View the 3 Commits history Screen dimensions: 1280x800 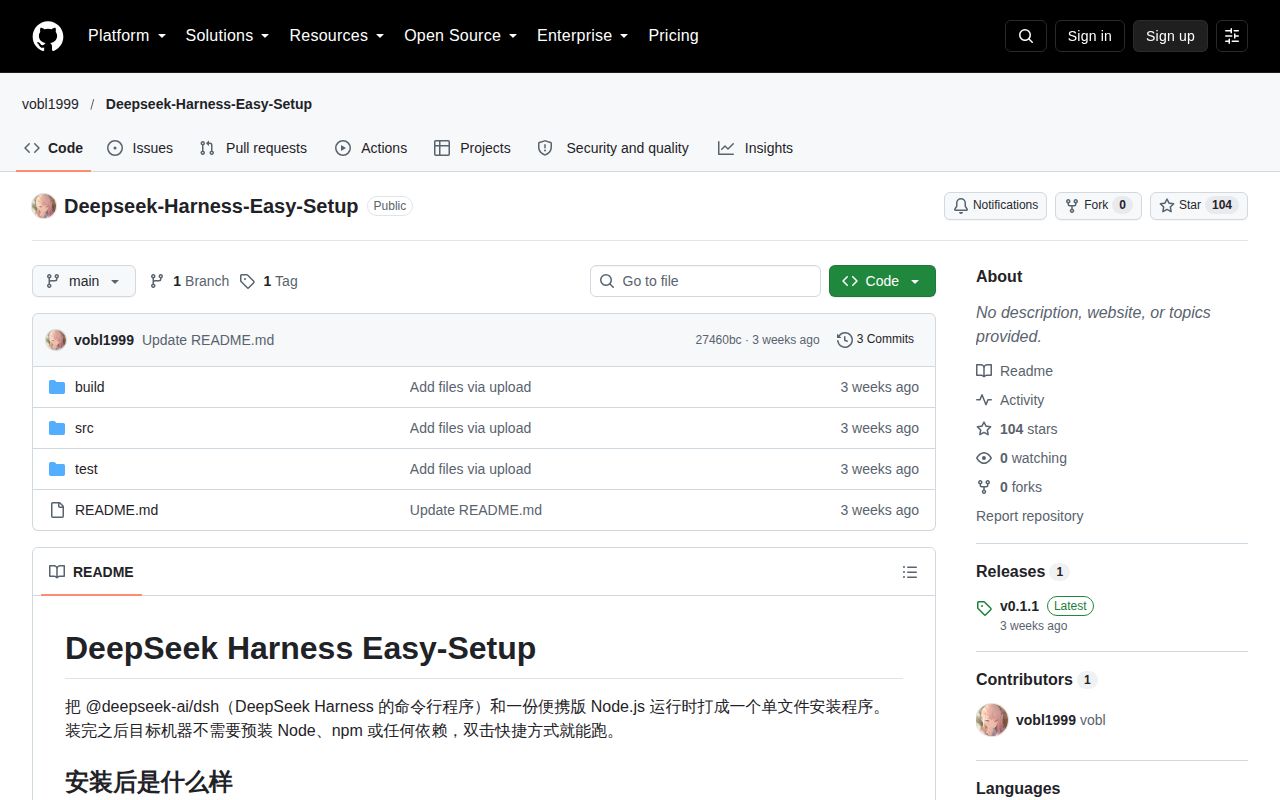[875, 340]
